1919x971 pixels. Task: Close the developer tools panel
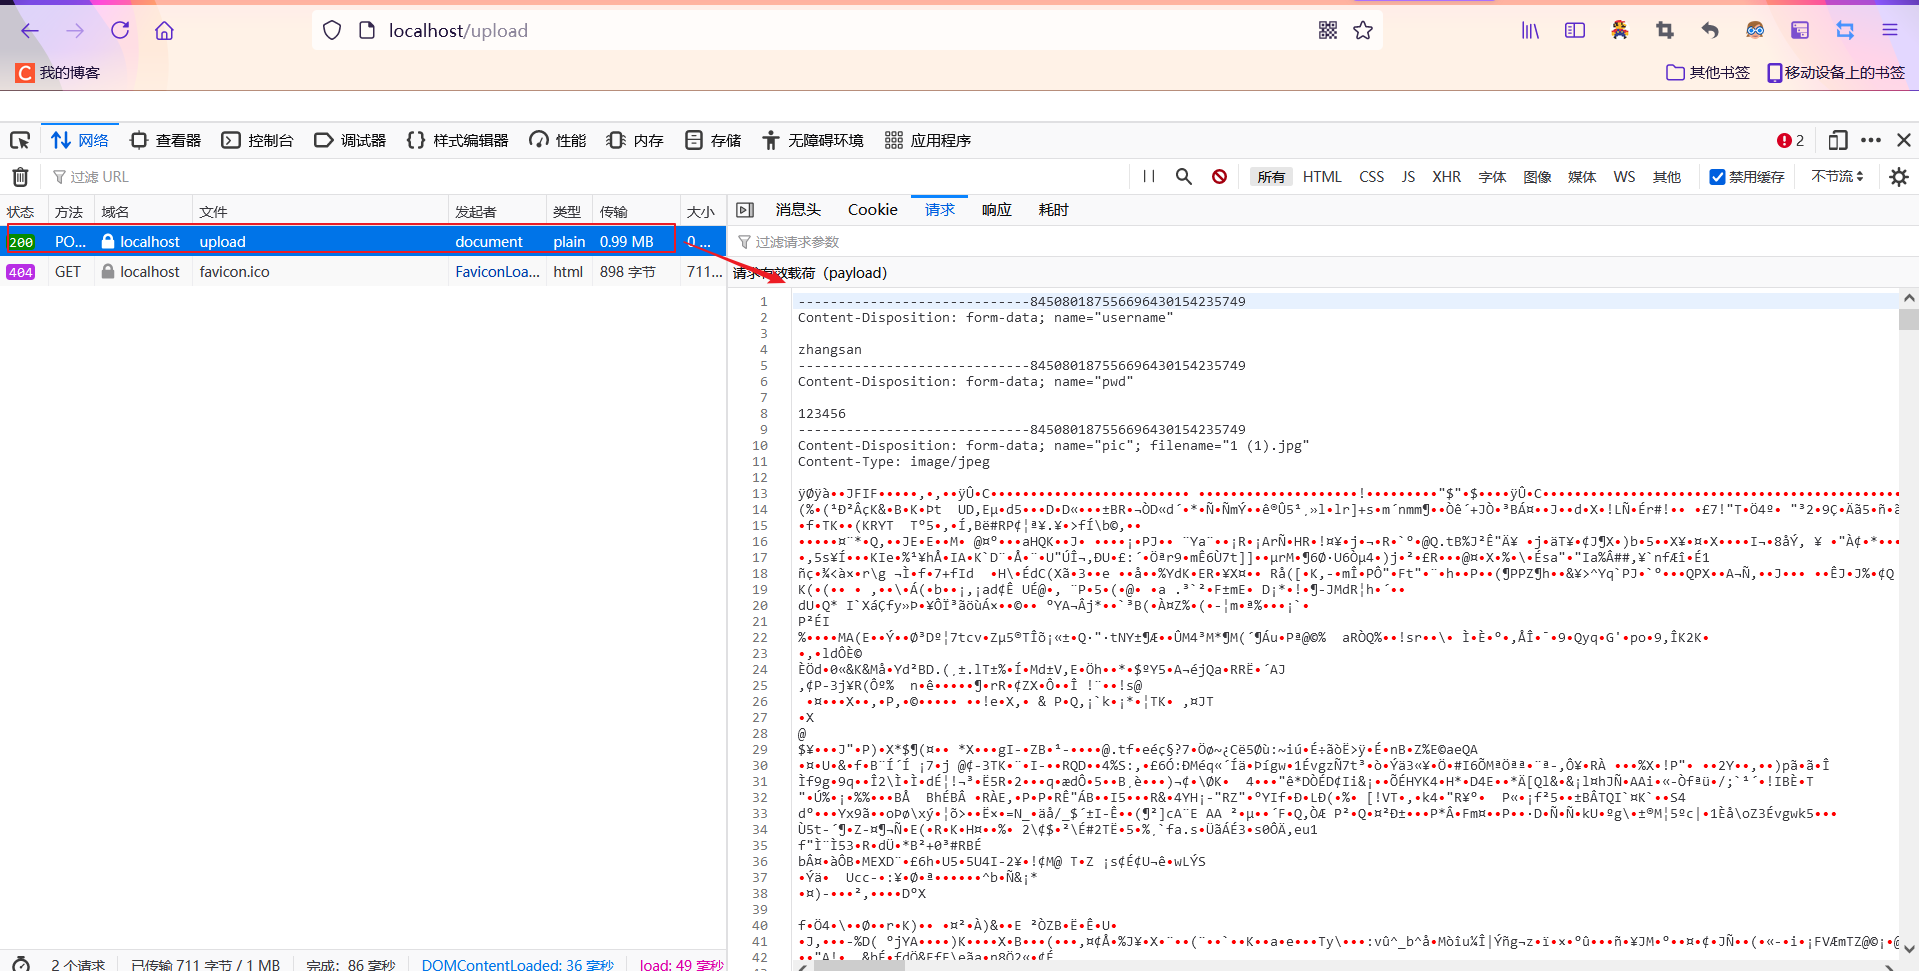tap(1904, 141)
